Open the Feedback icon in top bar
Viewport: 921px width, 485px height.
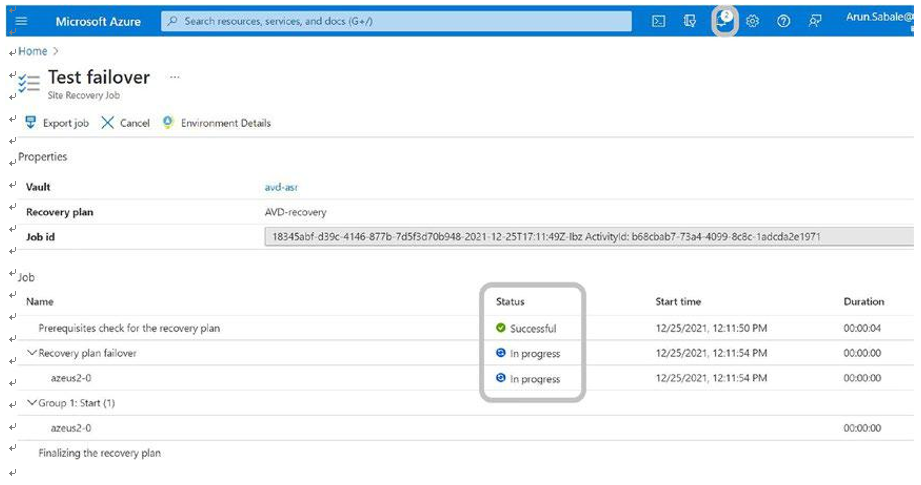tap(815, 21)
